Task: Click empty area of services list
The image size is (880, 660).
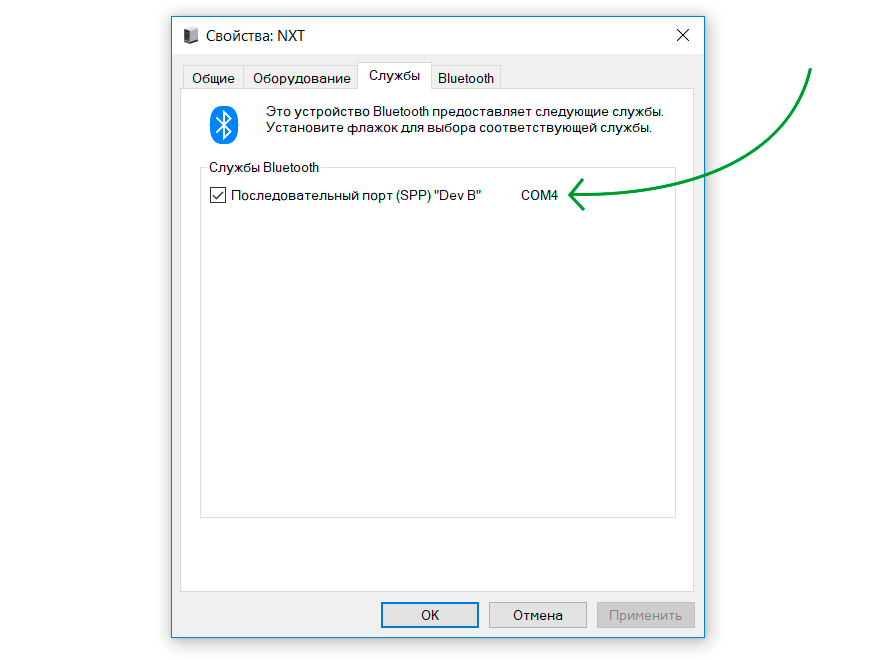Action: pos(438,359)
